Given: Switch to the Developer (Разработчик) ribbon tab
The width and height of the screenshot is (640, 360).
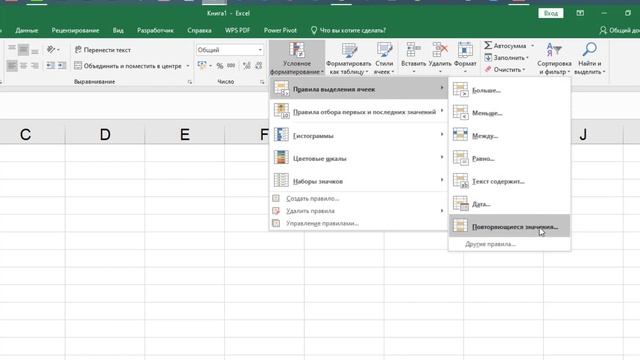Looking at the screenshot, I should click(155, 30).
